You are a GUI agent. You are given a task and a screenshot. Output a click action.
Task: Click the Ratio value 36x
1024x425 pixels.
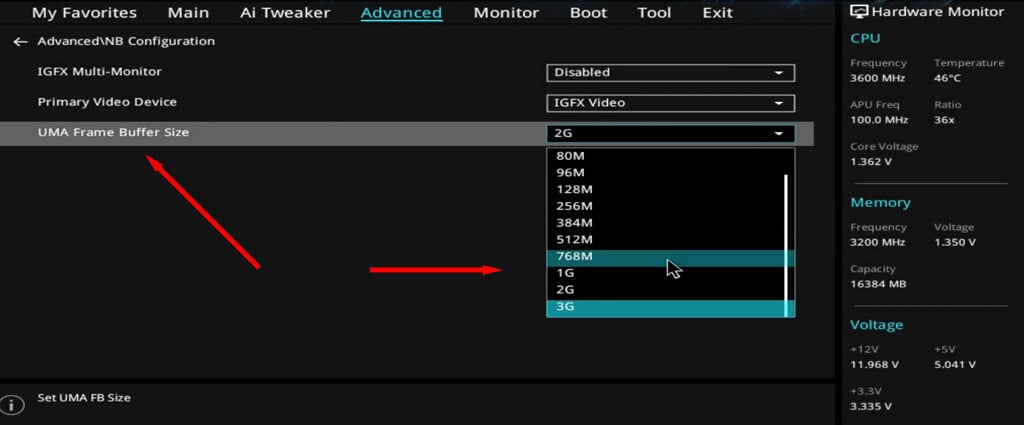[944, 120]
